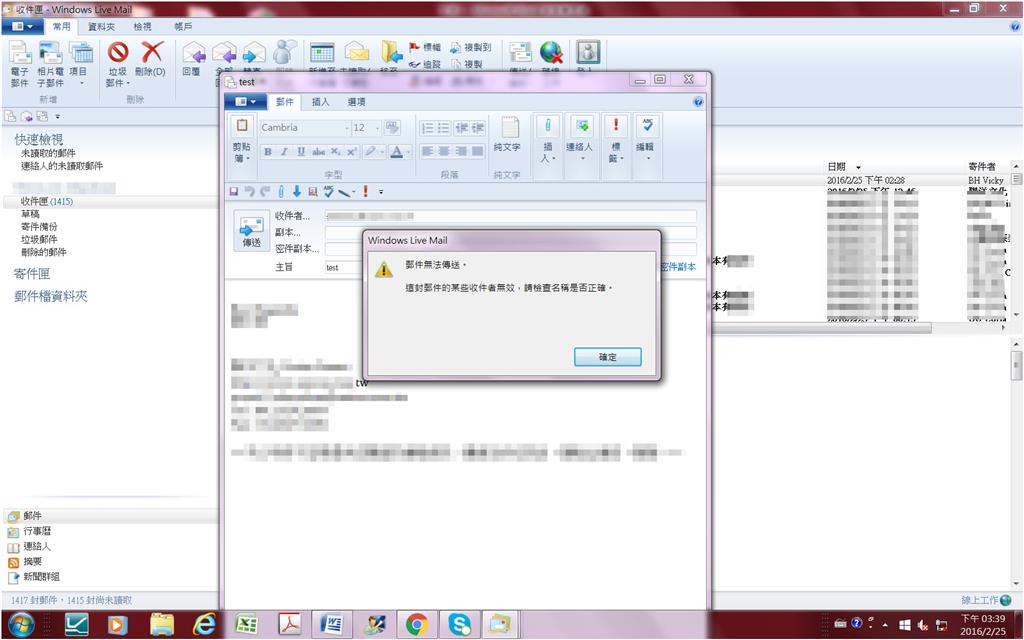The width and height of the screenshot is (1024, 640).
Task: Toggle Bold formatting in compose window
Action: point(267,152)
